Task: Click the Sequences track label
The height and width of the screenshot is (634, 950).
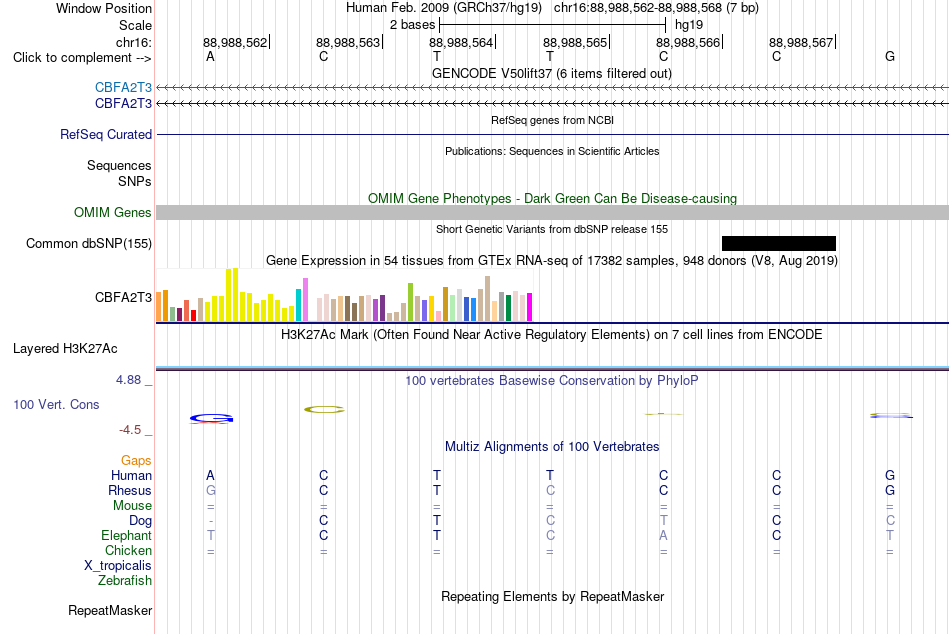Action: 119,165
